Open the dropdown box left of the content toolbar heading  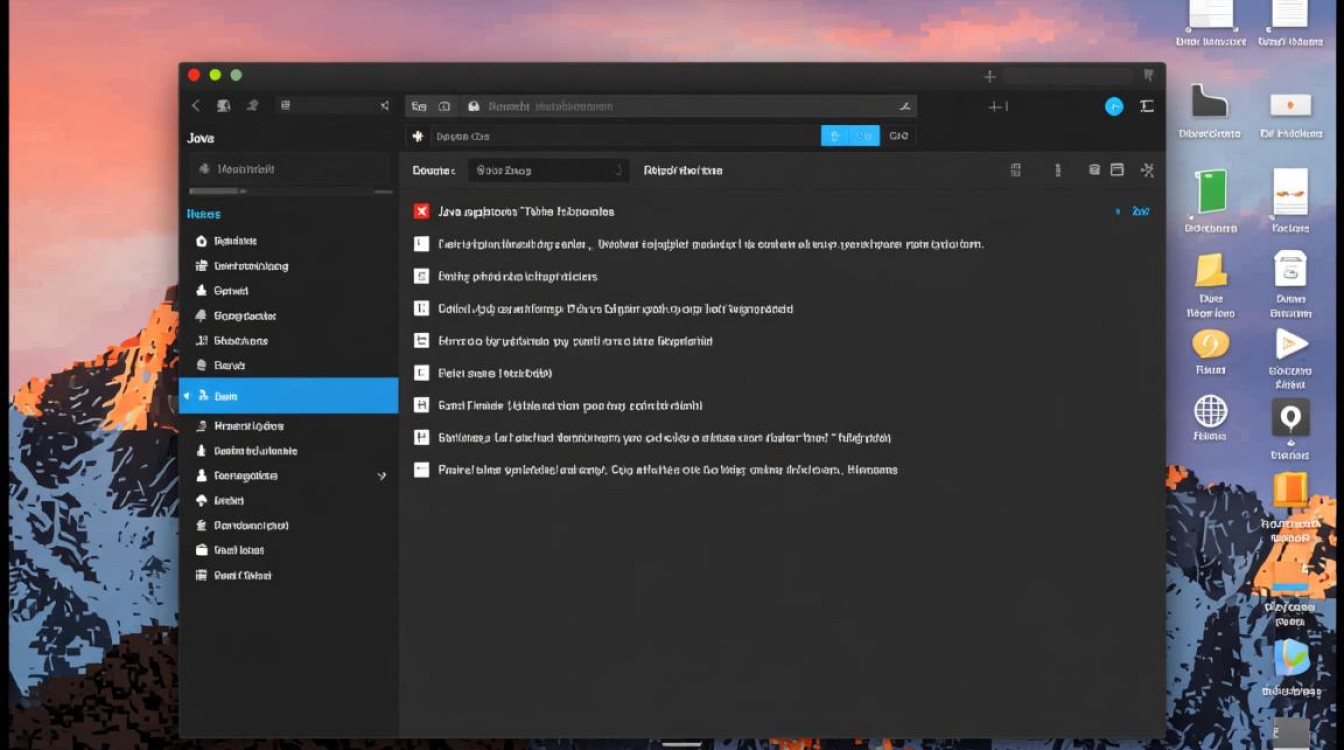[x=548, y=170]
